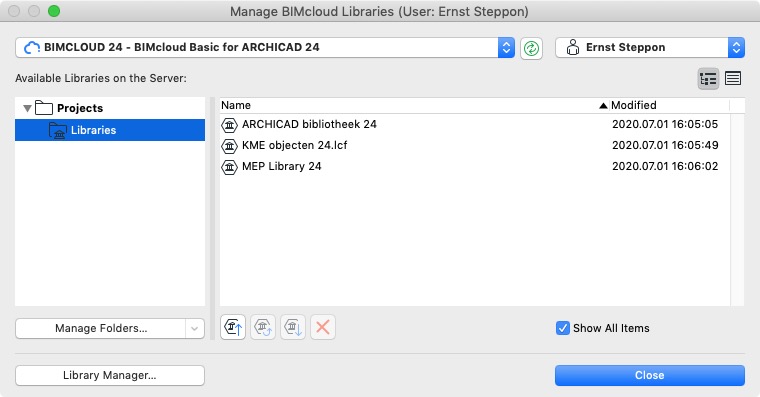
Task: Click the library icon beside KME objecten 24.lcf
Action: pyautogui.click(x=229, y=145)
